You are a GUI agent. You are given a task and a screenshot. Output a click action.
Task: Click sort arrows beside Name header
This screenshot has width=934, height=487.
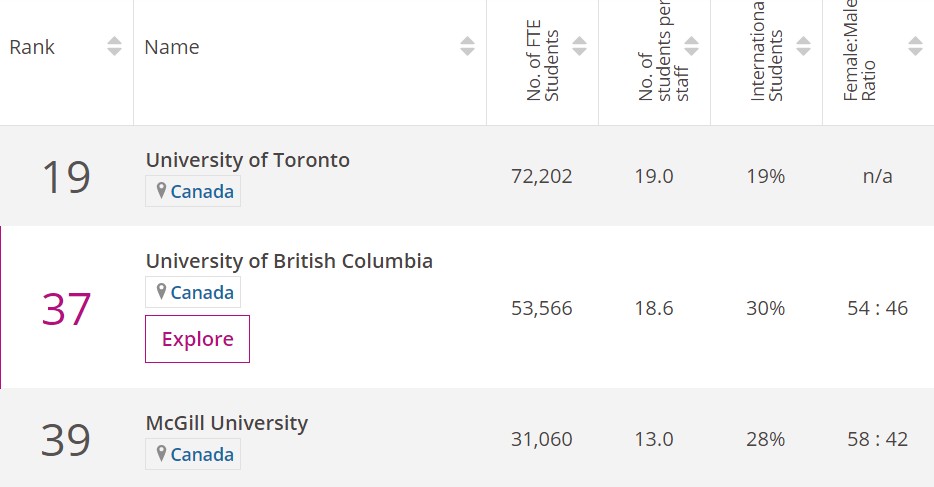pyautogui.click(x=467, y=46)
